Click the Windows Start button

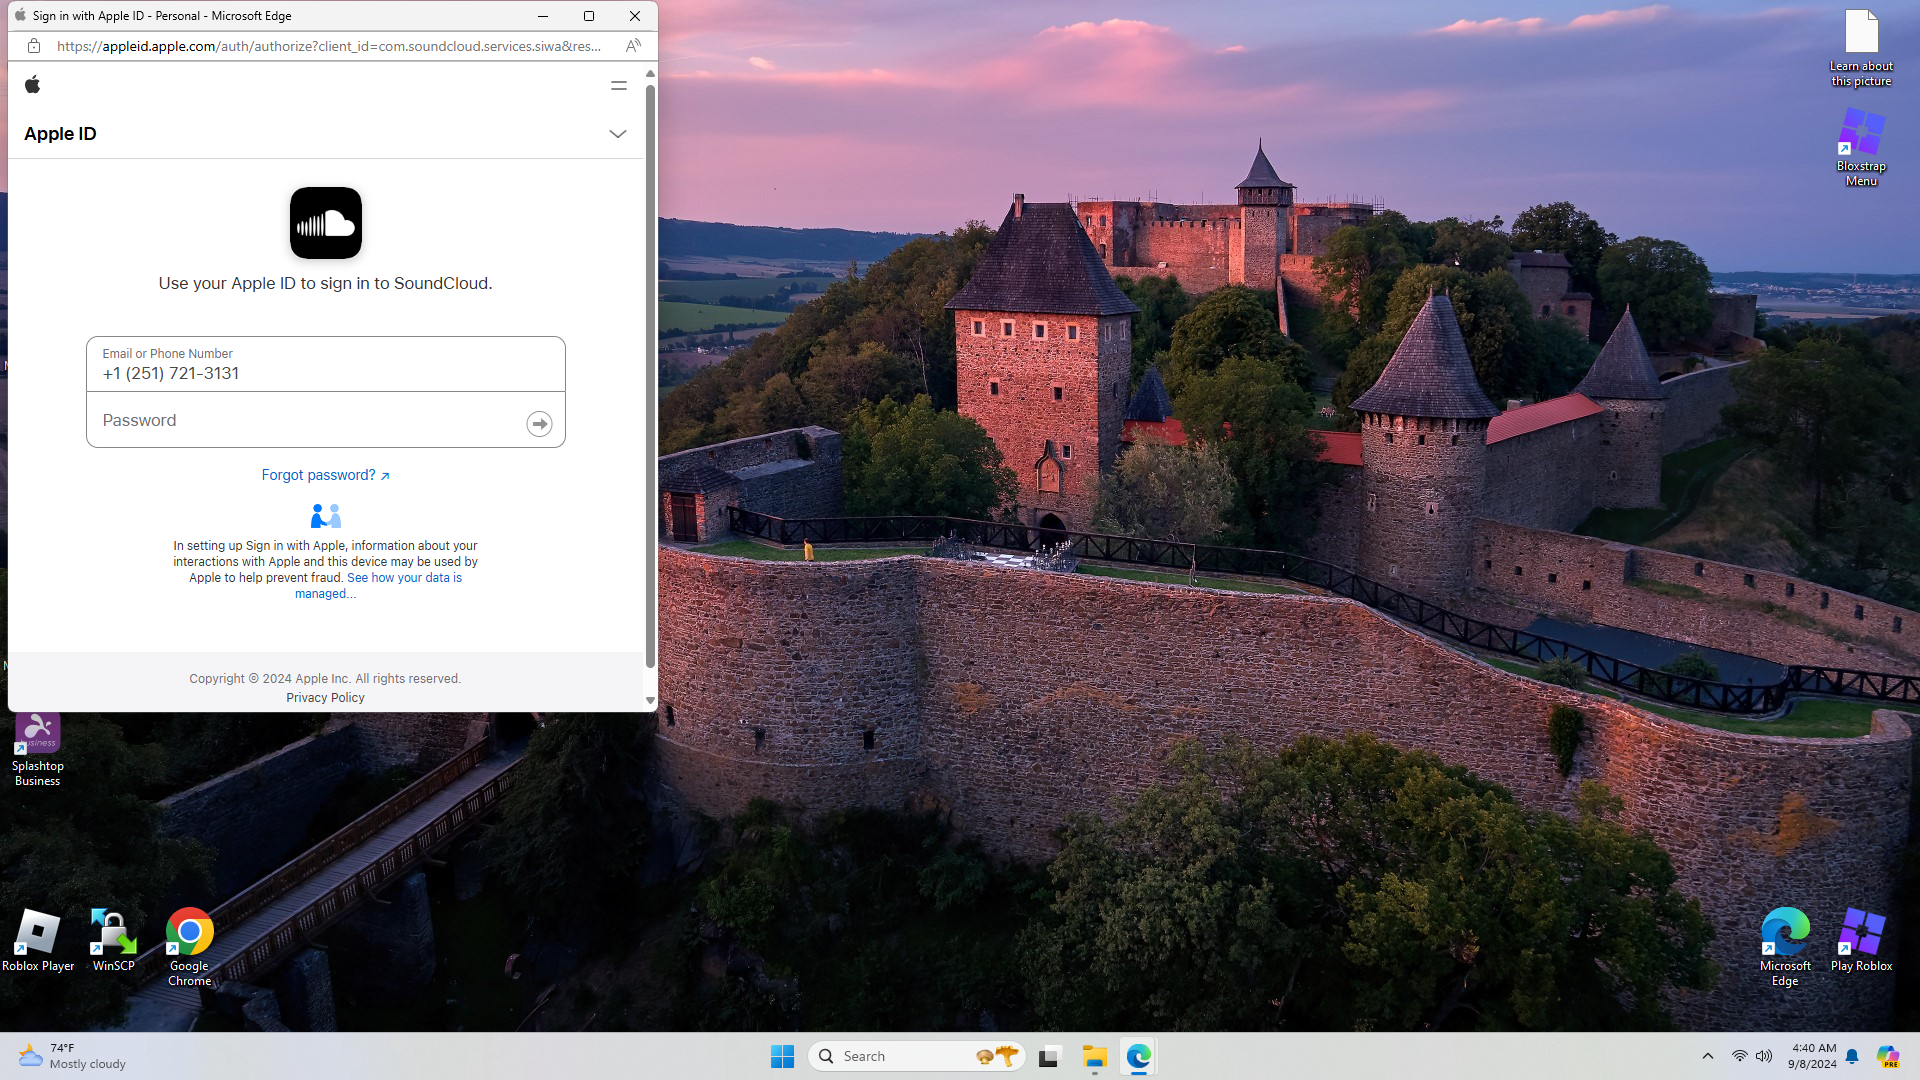point(782,1057)
